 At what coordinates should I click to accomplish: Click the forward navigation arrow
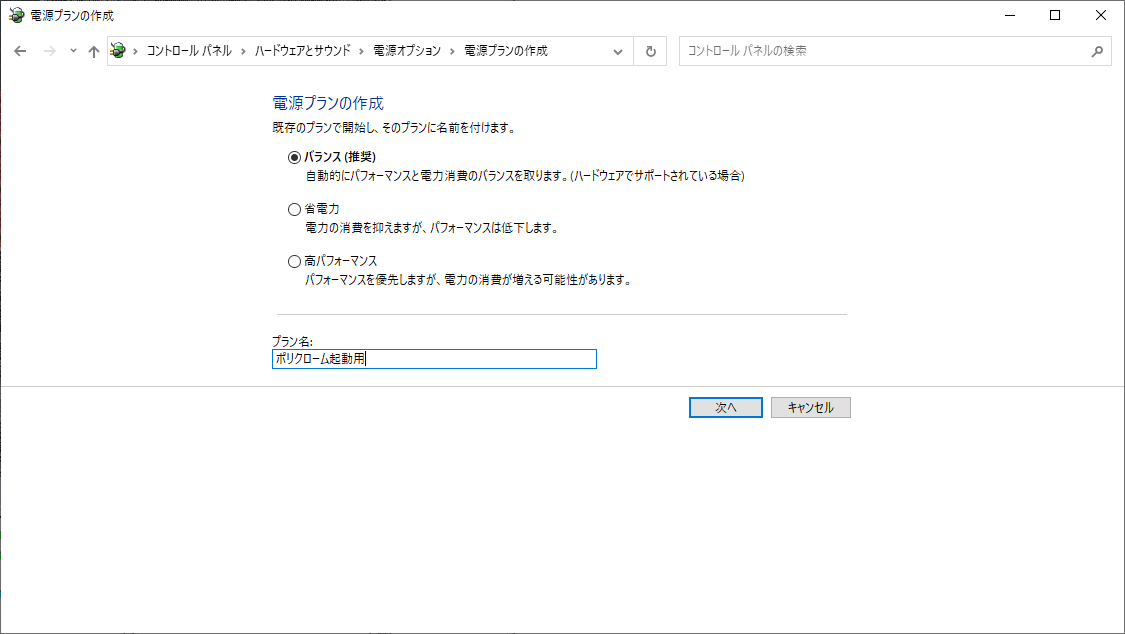pos(49,51)
